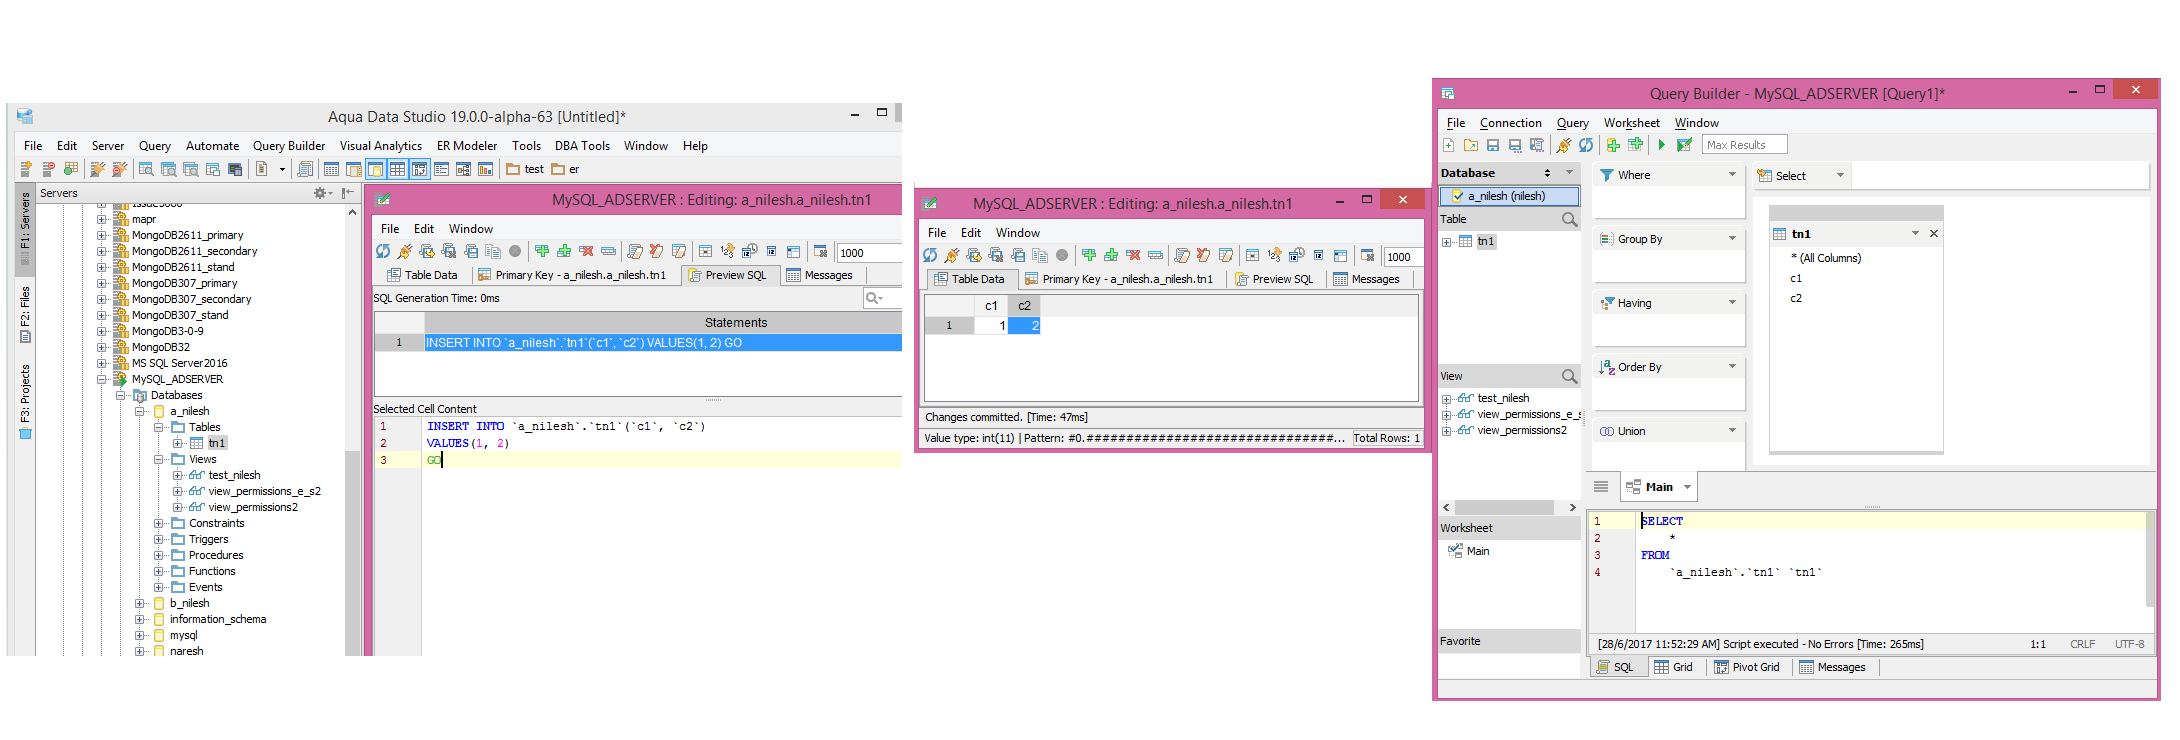
Task: Remove tn1 table box using its X icon
Action: [1934, 233]
